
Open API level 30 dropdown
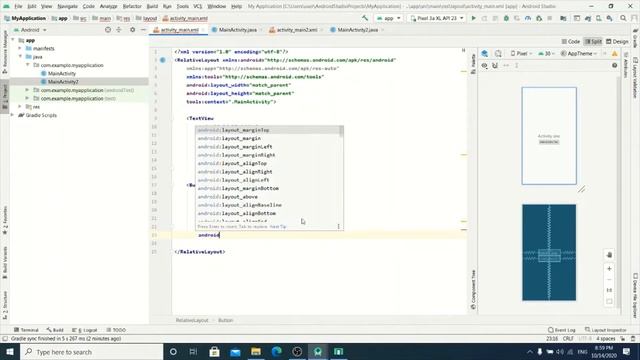tap(547, 53)
